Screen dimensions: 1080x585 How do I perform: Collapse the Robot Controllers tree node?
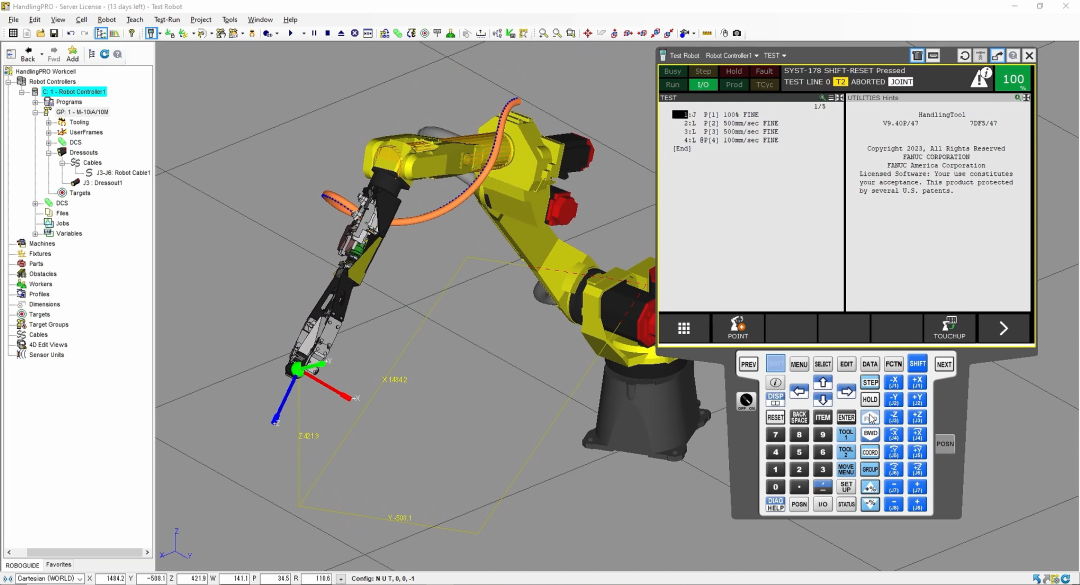pyautogui.click(x=10, y=81)
